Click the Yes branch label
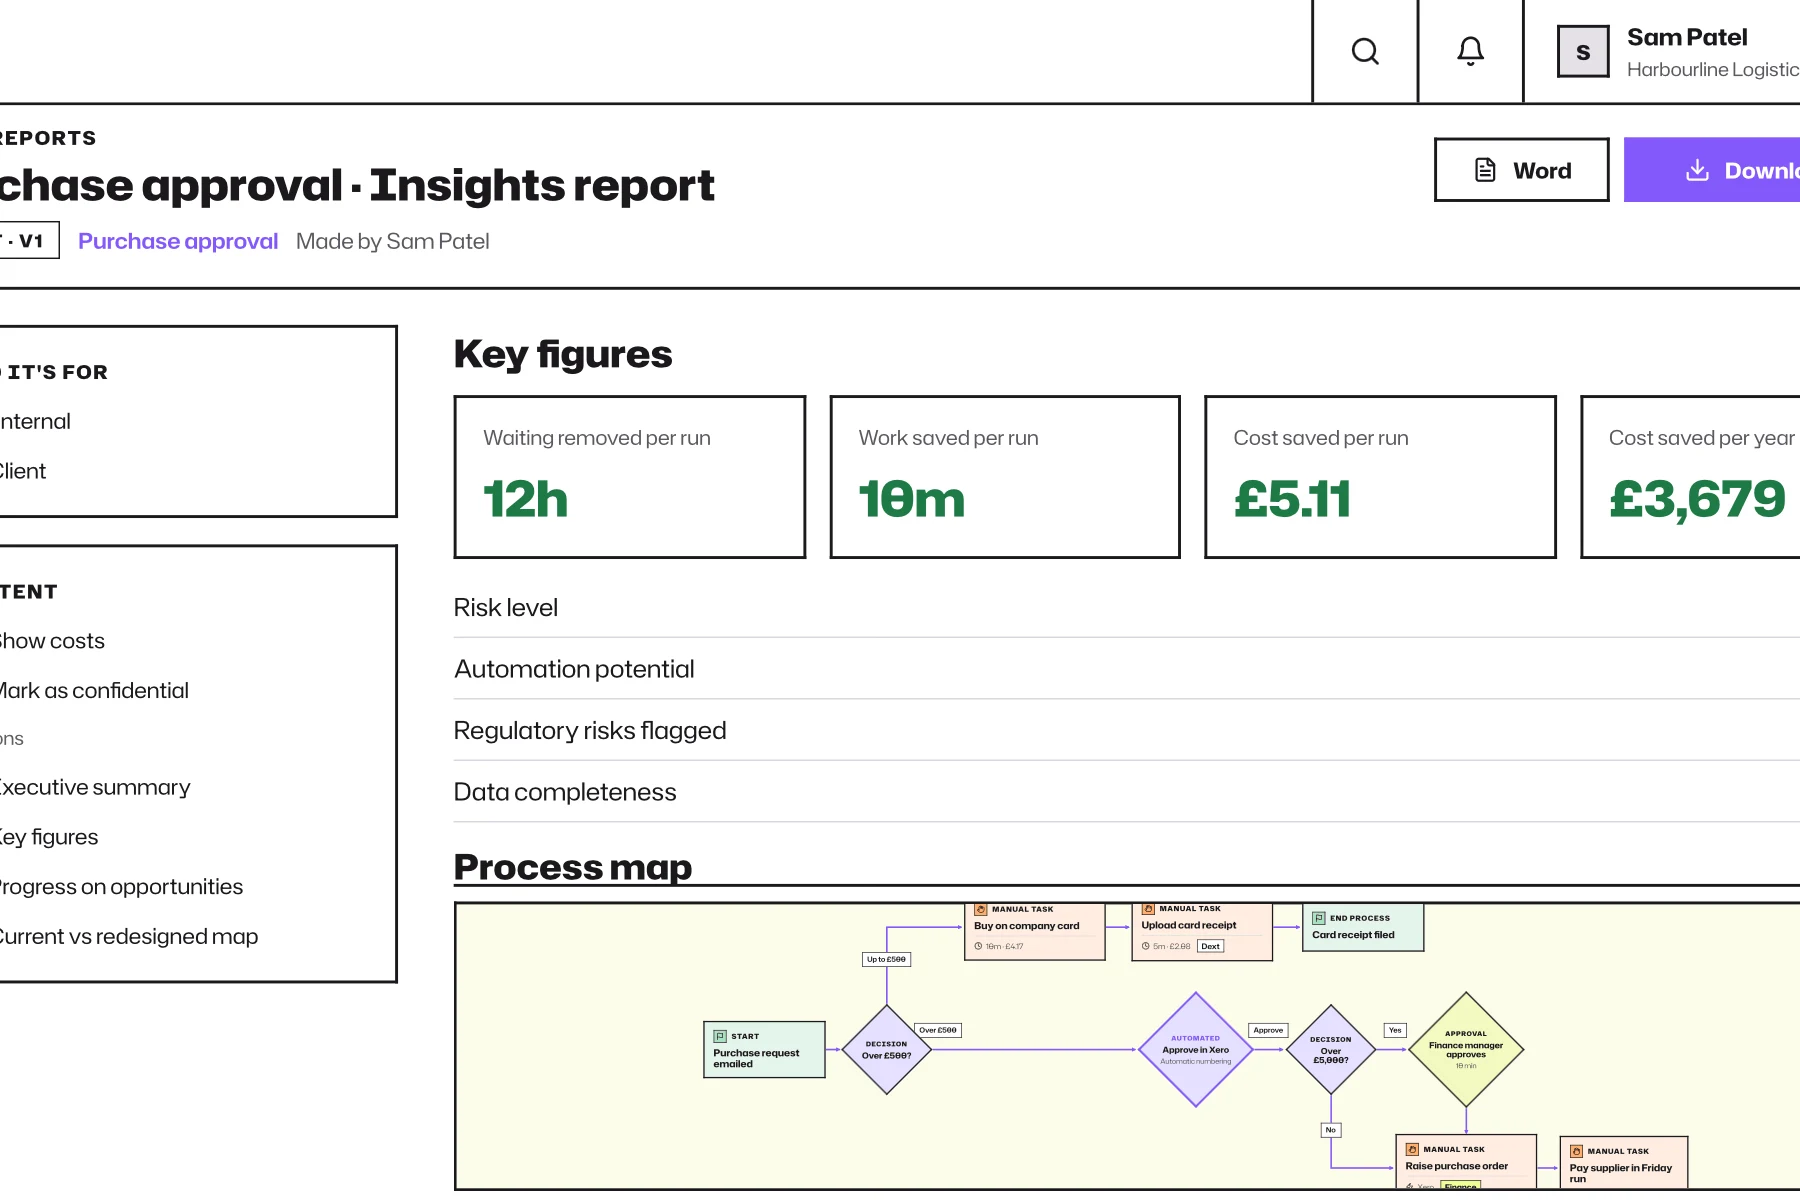Viewport: 1800px width, 1200px height. (x=1395, y=1030)
